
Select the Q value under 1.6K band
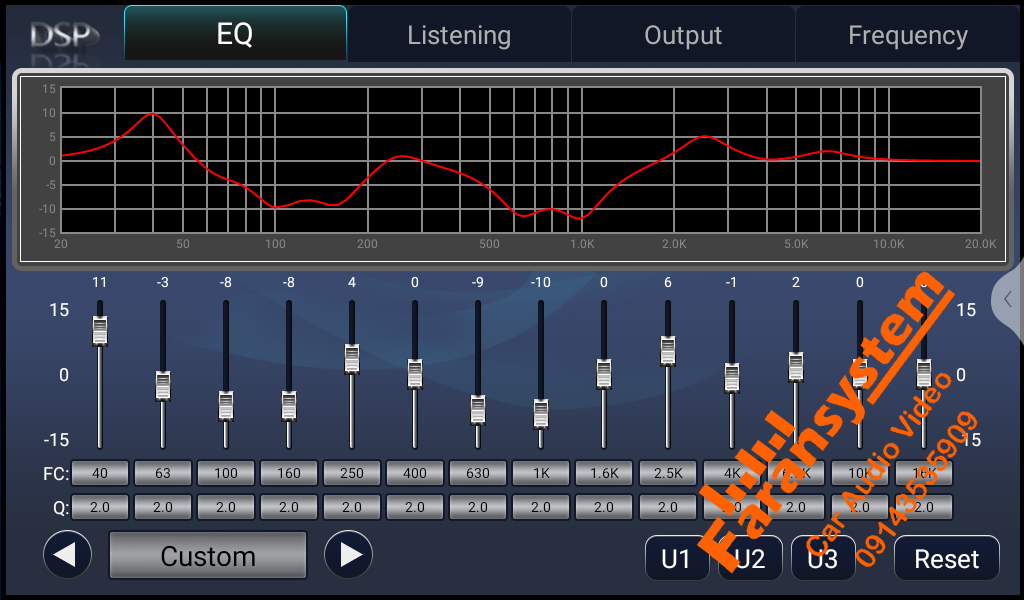[604, 507]
